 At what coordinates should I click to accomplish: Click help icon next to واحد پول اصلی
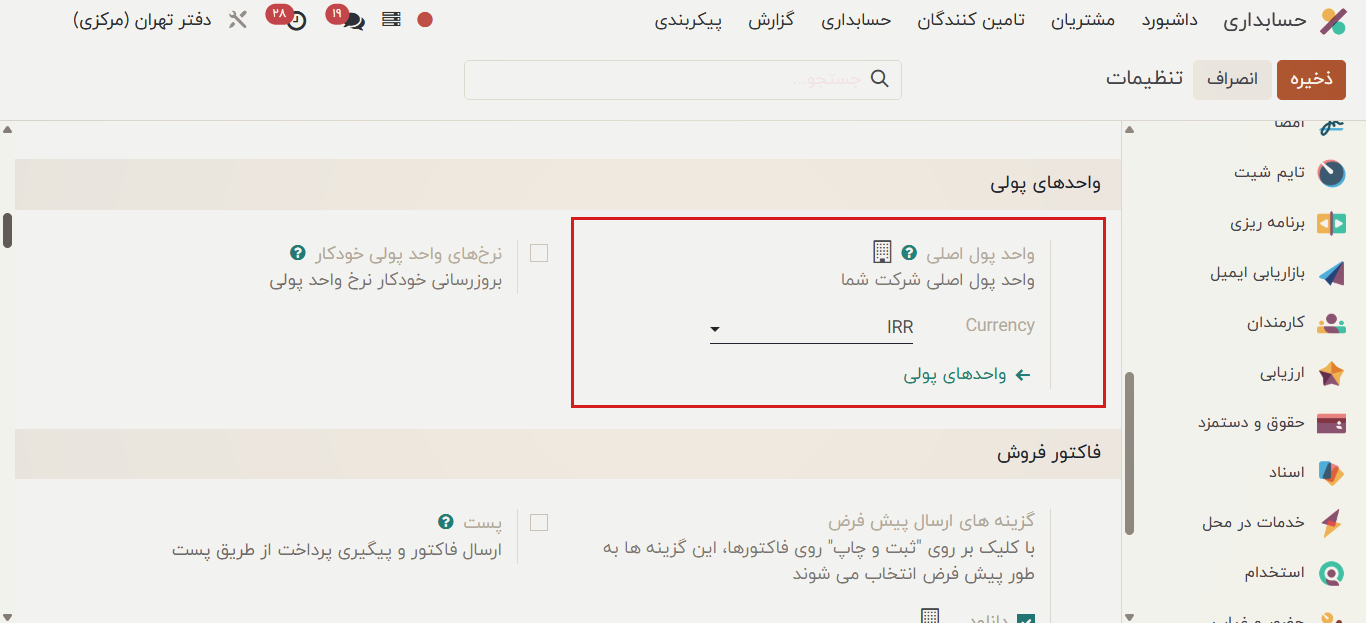pyautogui.click(x=909, y=253)
